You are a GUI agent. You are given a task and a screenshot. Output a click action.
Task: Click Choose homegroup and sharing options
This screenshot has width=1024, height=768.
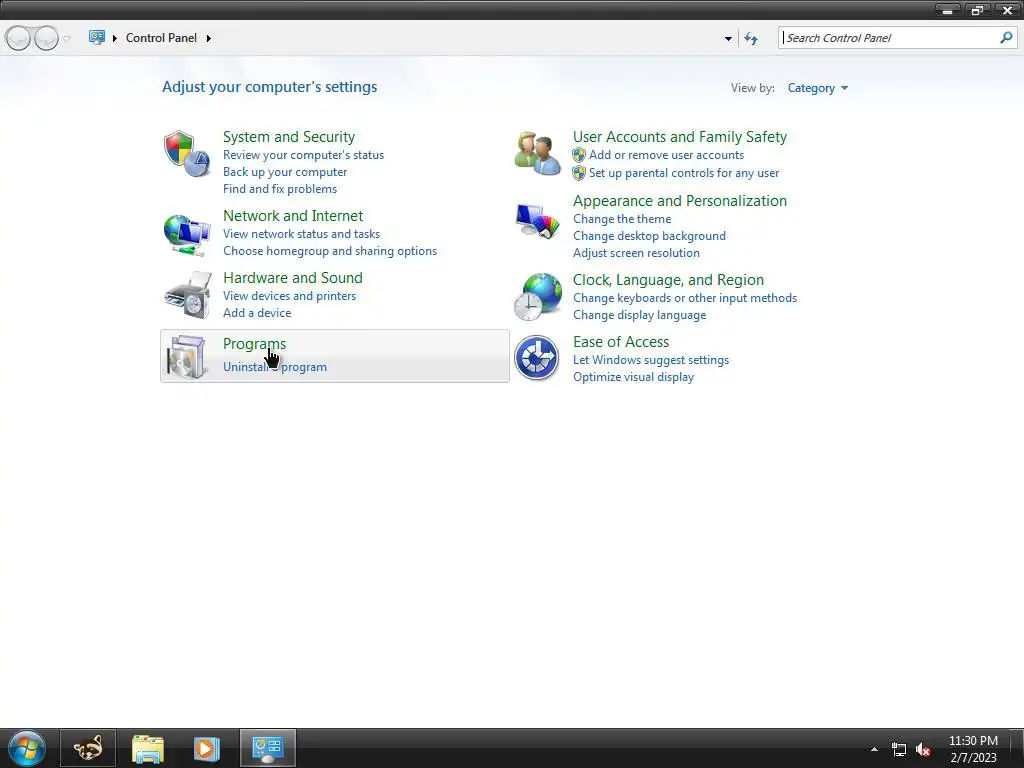click(x=330, y=251)
